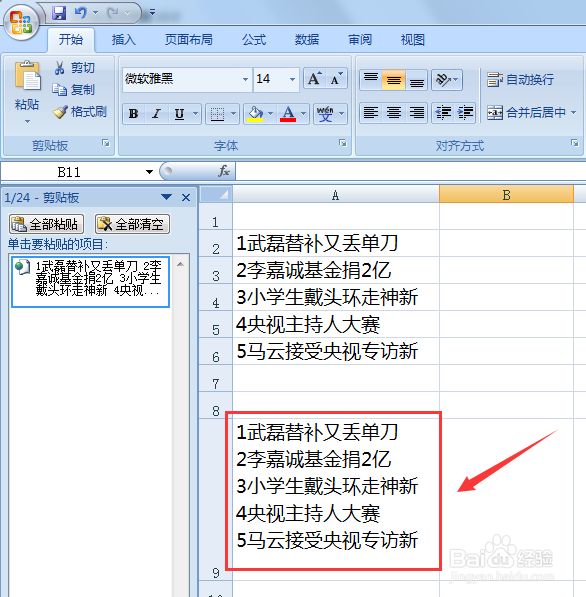Set middle vertical alignment

click(393, 80)
